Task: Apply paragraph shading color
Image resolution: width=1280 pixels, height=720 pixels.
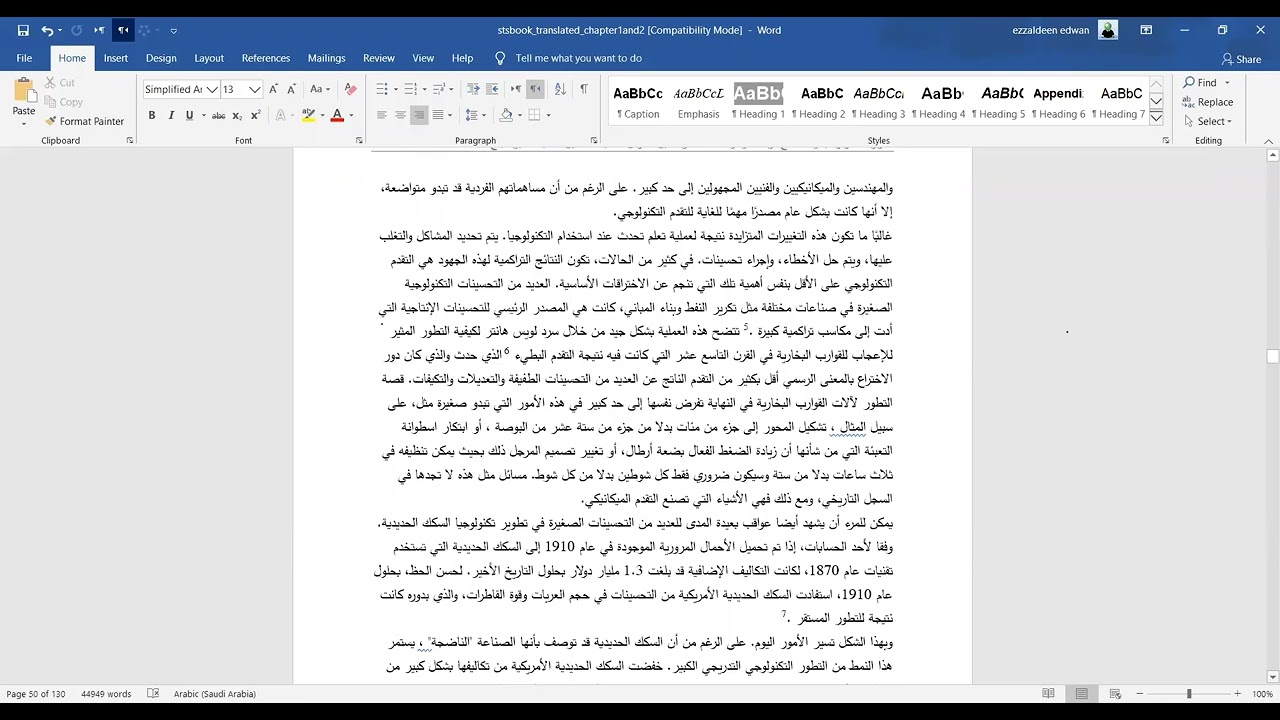Action: [507, 115]
